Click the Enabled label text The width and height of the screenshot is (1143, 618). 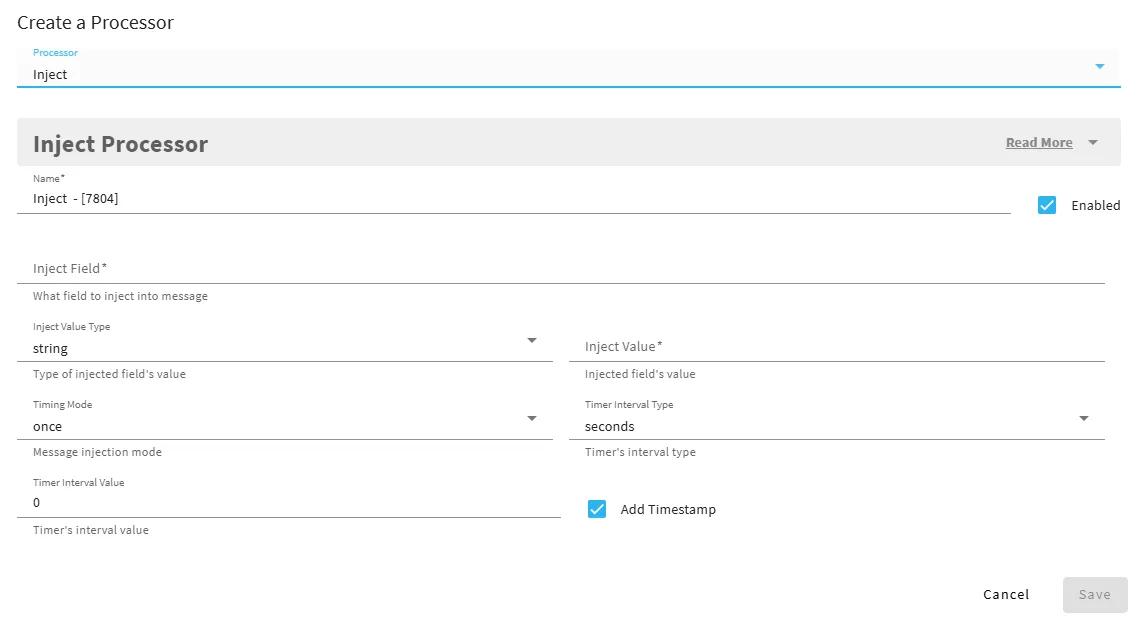(1095, 206)
